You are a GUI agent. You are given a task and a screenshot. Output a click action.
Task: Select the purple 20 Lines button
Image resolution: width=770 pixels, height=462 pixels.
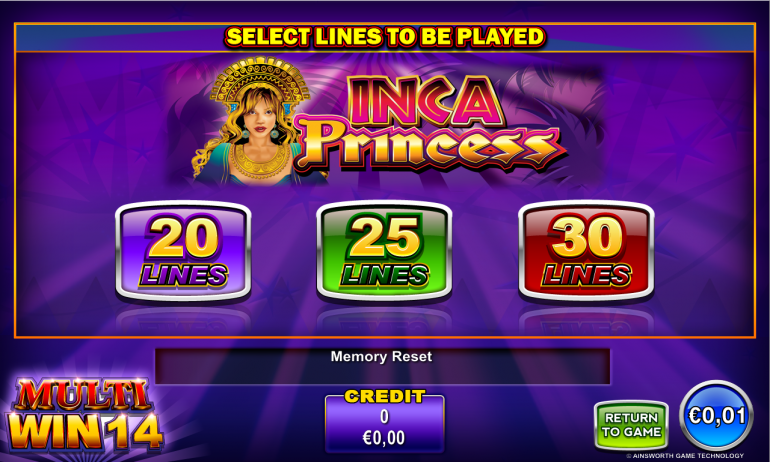(183, 250)
